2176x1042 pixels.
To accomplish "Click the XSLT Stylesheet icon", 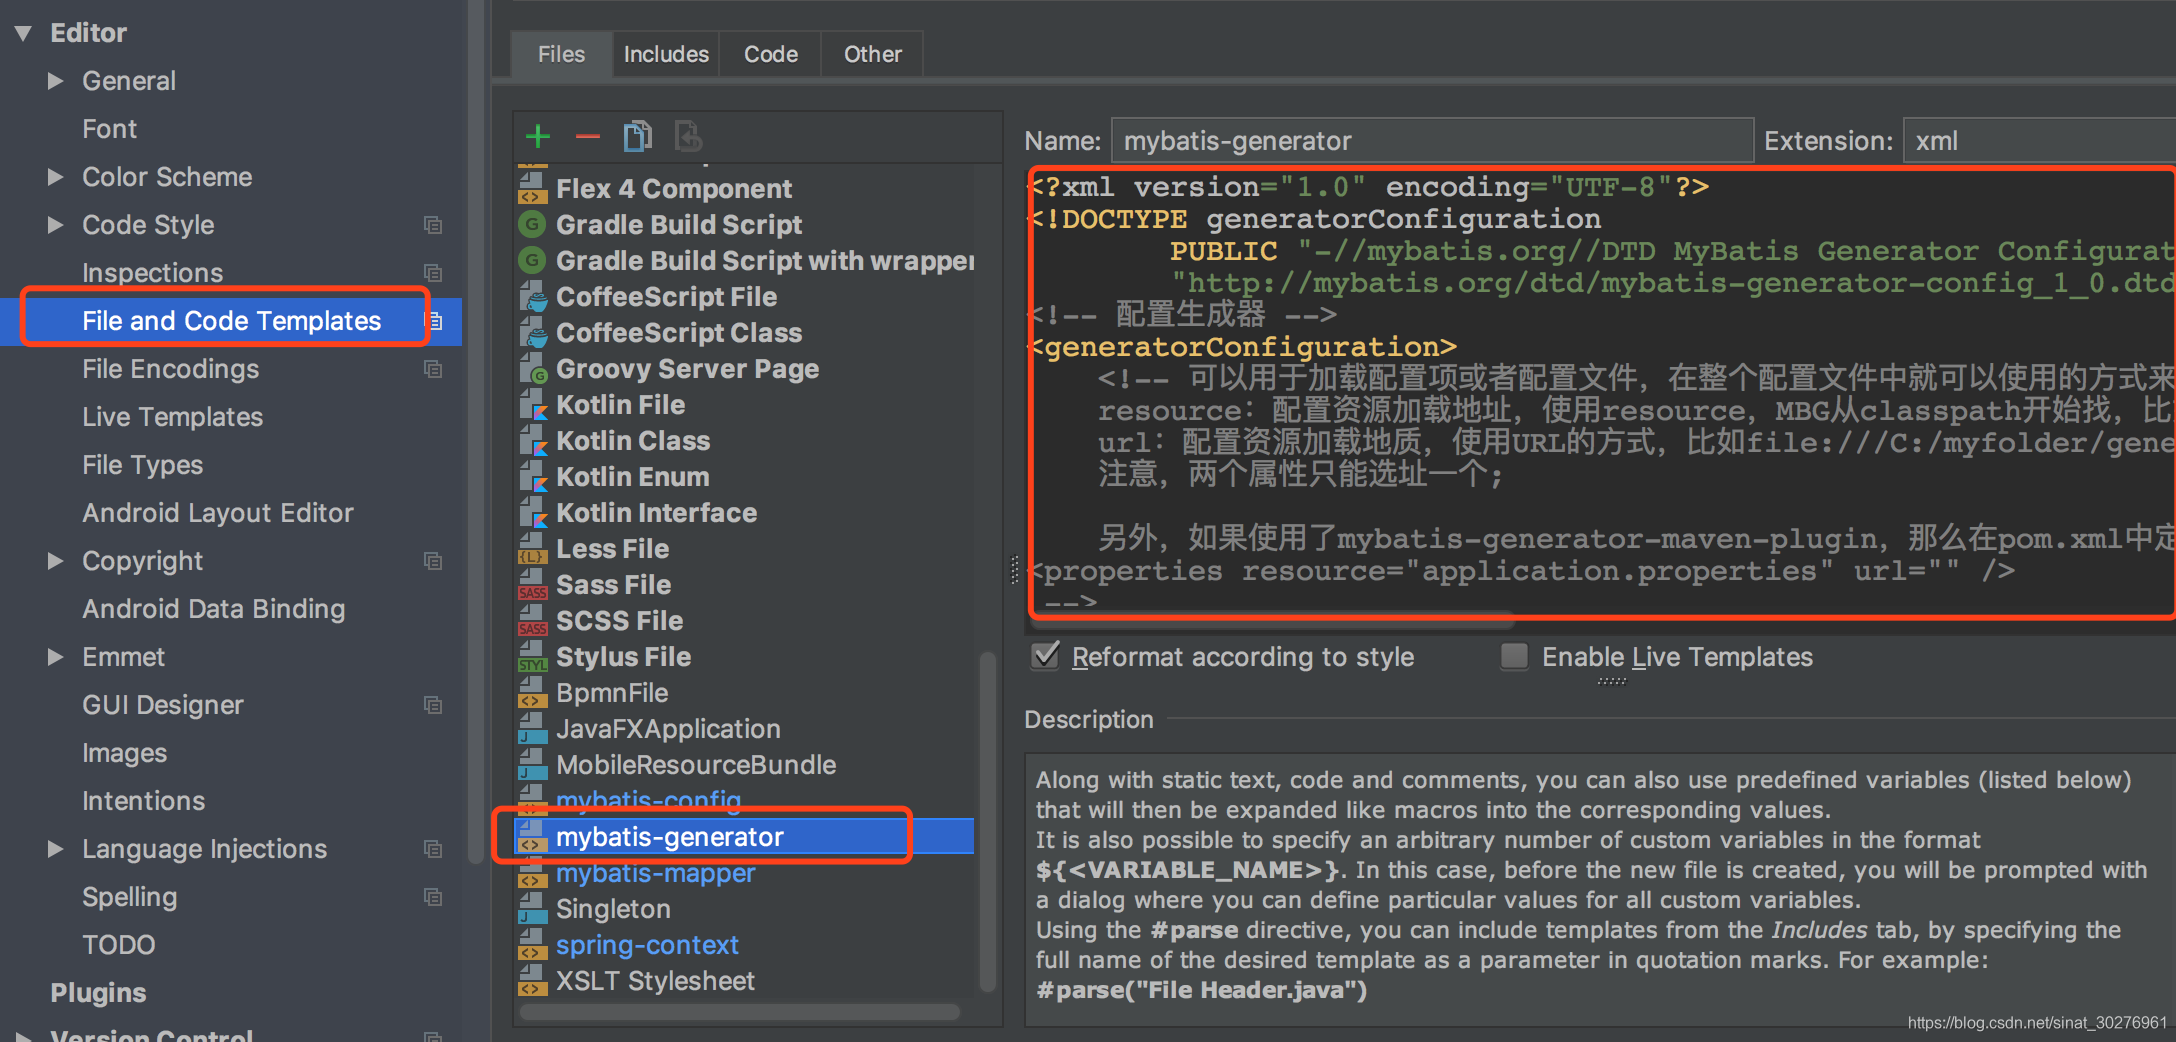I will pyautogui.click(x=532, y=980).
